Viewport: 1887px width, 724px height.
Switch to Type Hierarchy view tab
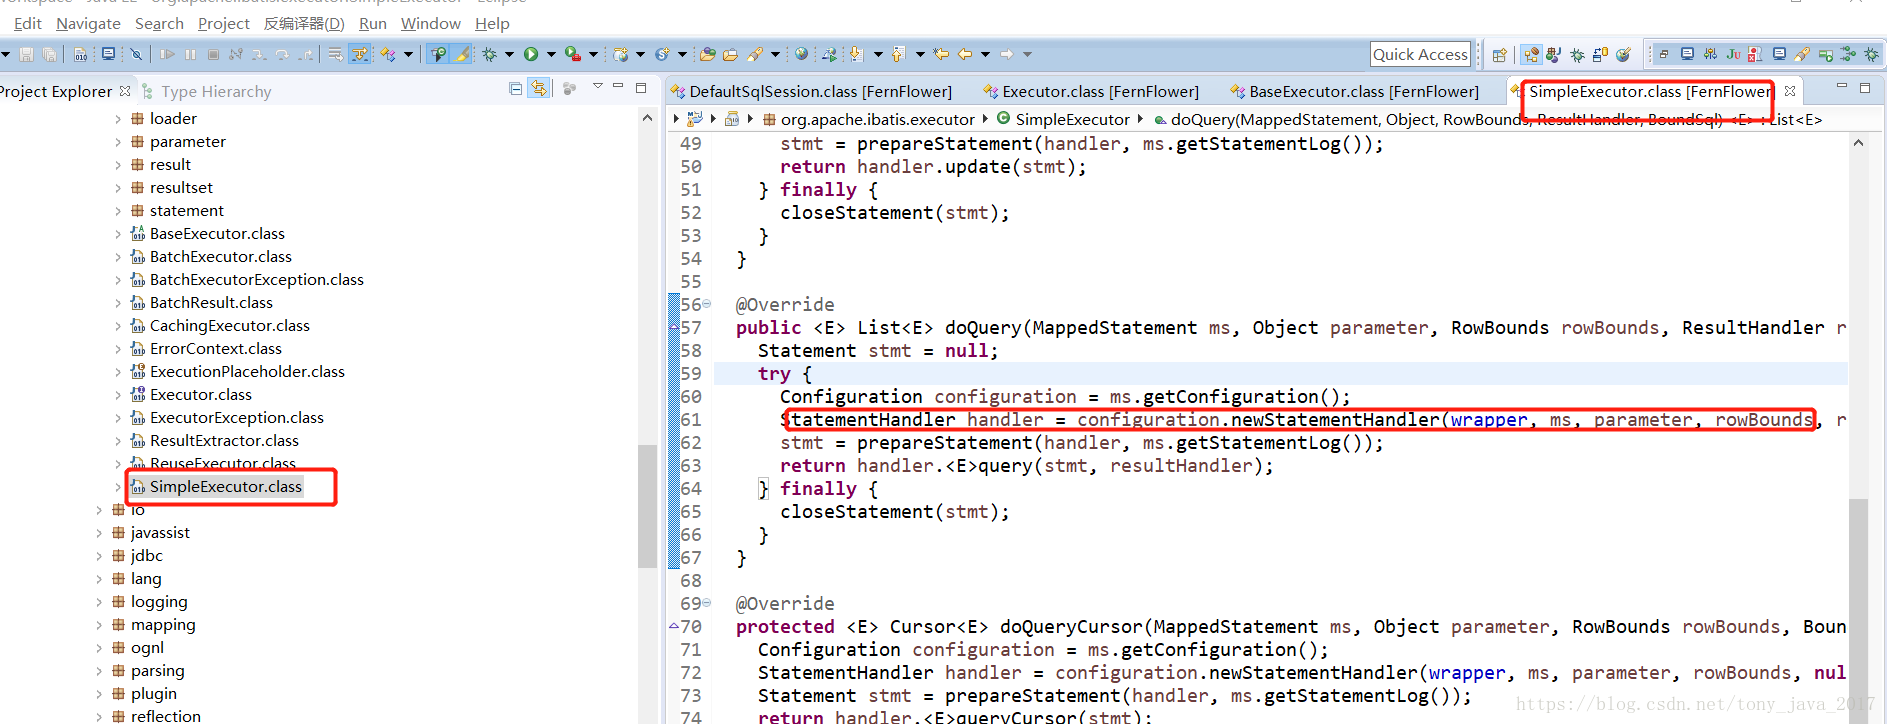[x=207, y=91]
